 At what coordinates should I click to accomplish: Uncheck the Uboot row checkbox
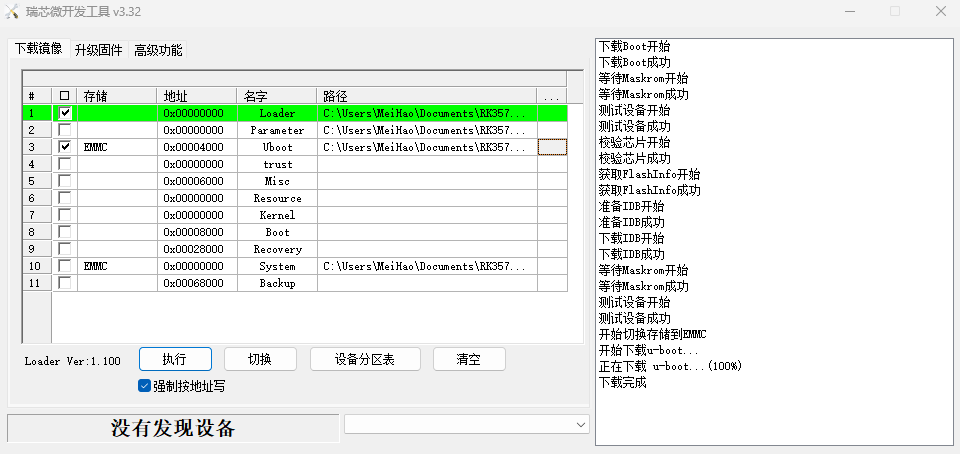click(x=65, y=147)
